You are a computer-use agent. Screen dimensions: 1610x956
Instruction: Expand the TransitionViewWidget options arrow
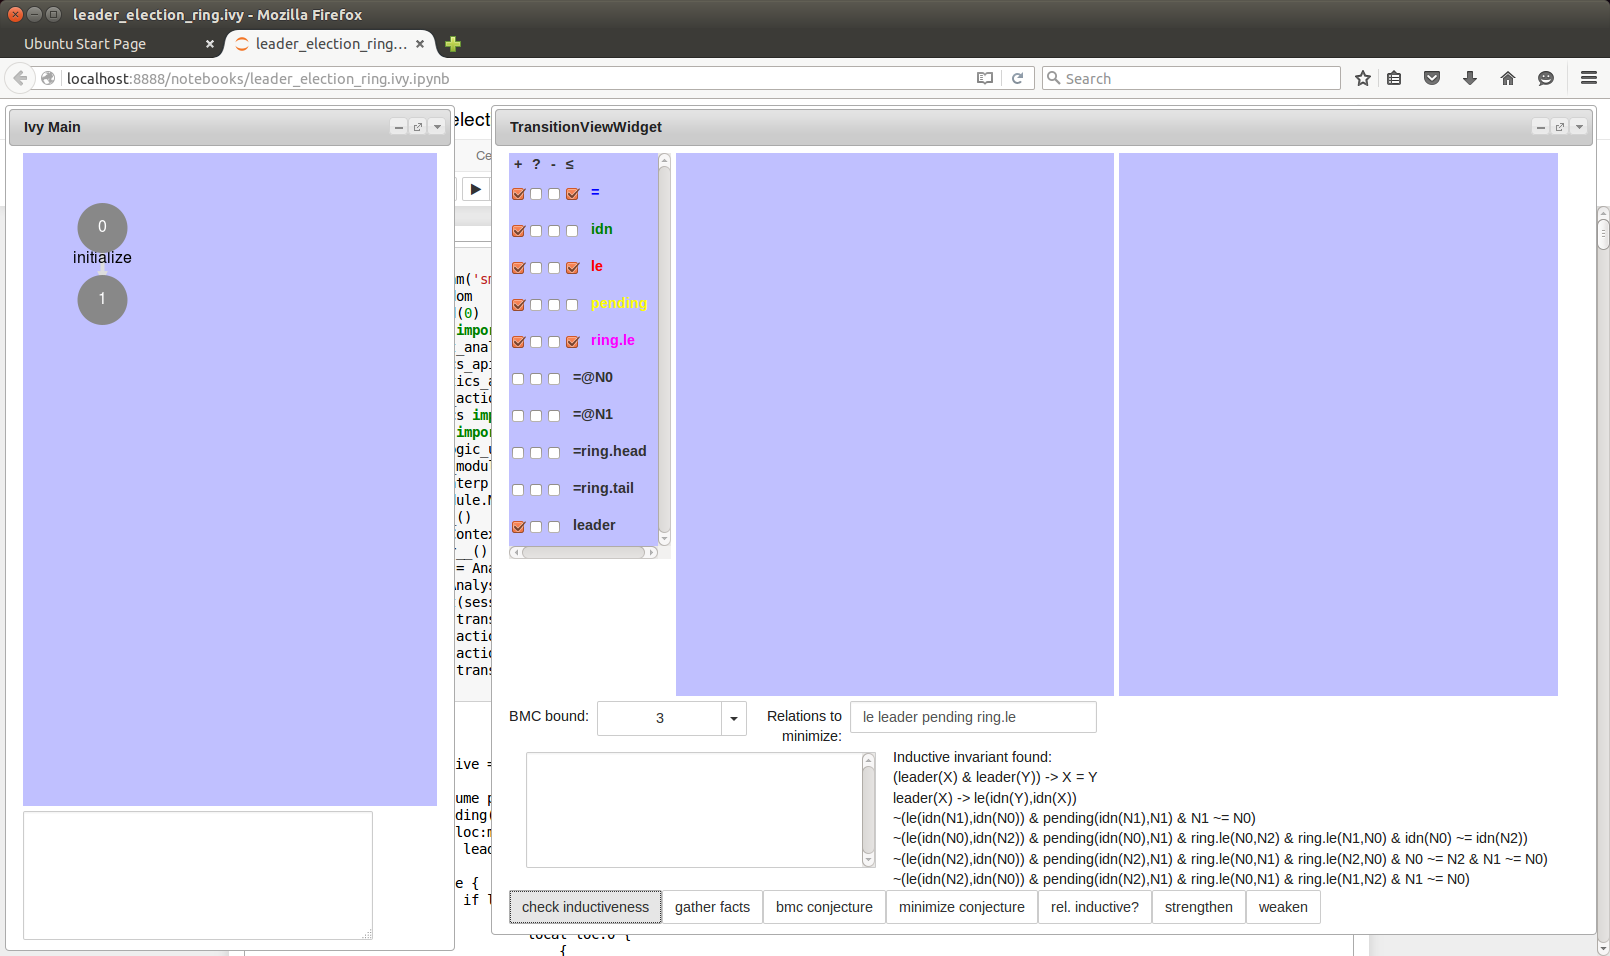click(x=1579, y=127)
